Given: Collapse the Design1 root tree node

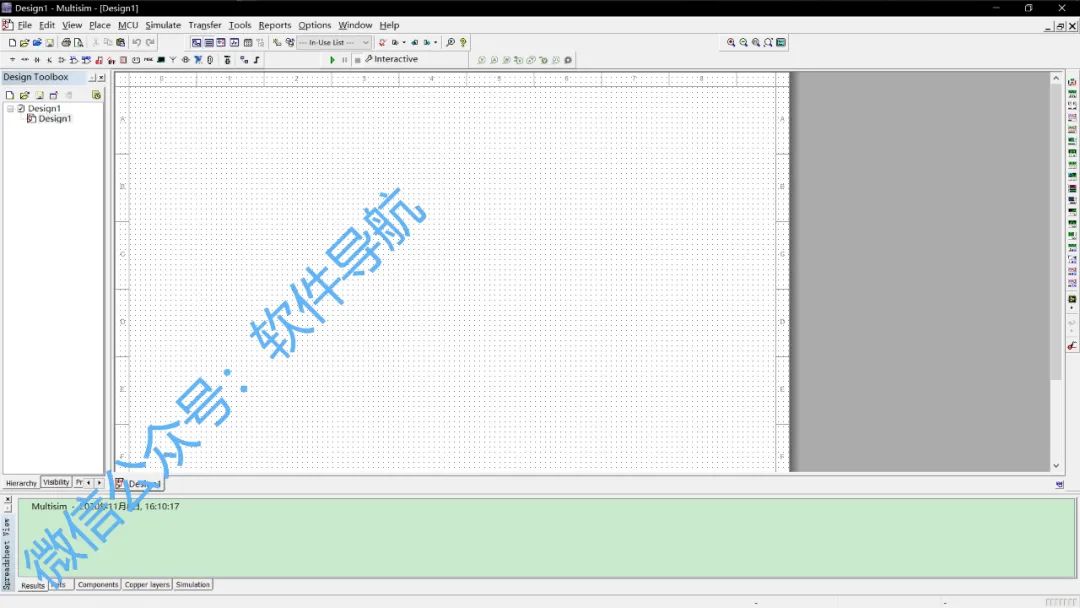Looking at the screenshot, I should click(10, 109).
